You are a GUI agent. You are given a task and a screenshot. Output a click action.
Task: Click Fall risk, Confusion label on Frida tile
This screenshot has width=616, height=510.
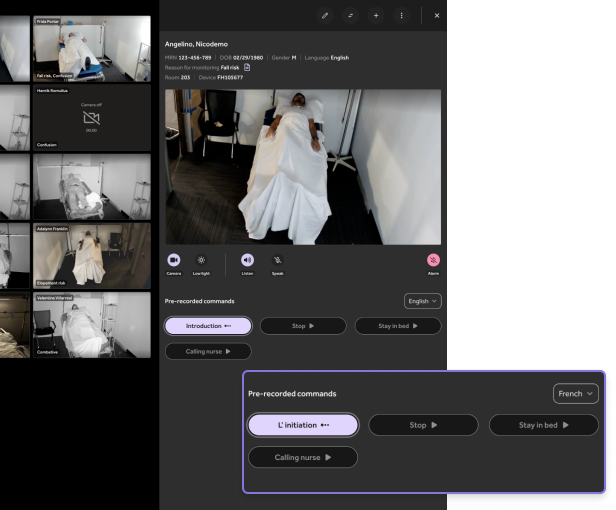54,75
